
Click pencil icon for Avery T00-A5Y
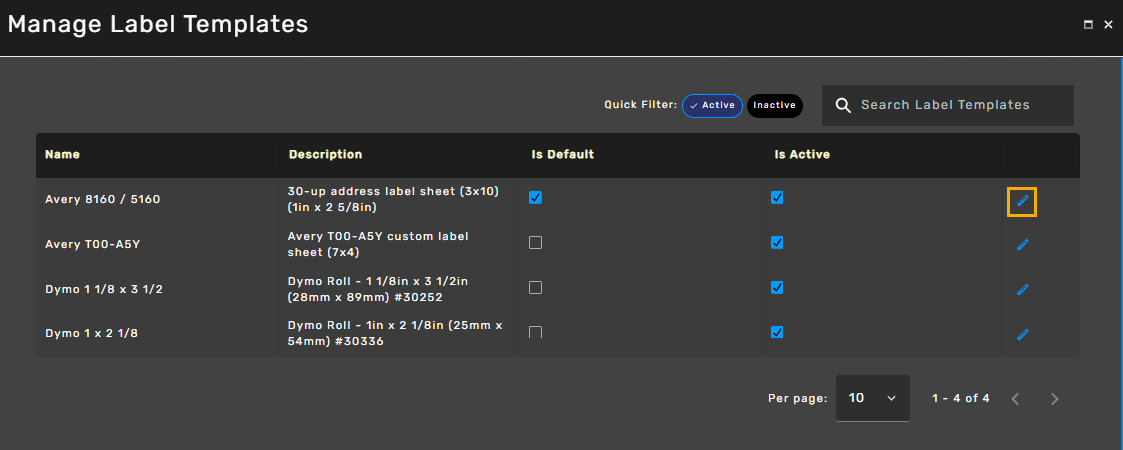pos(1022,245)
